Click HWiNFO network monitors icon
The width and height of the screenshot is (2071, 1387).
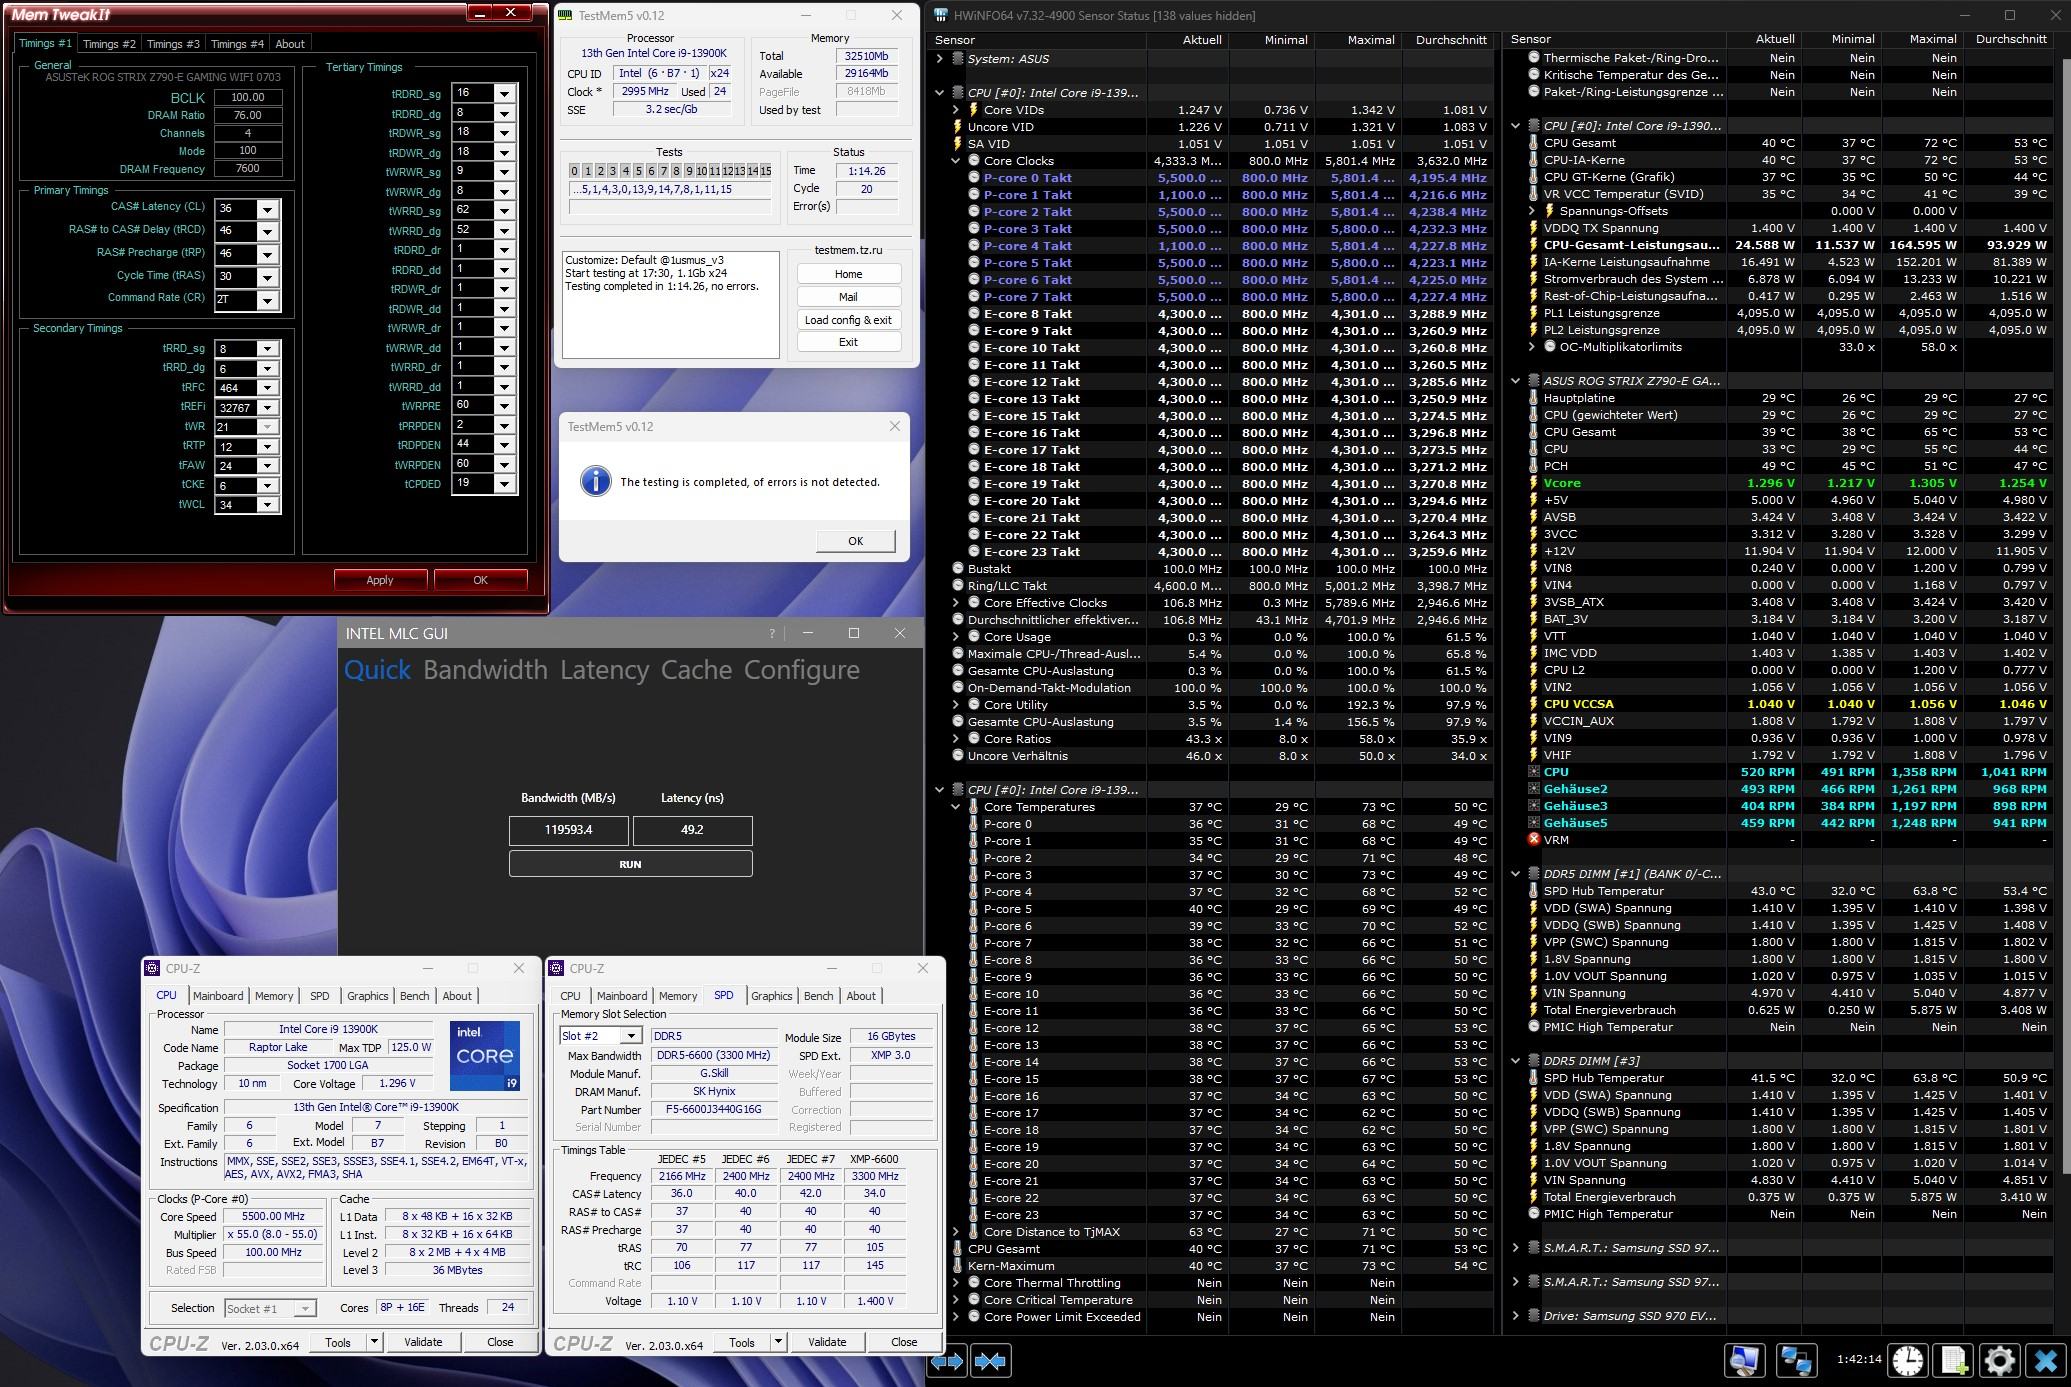(x=1796, y=1360)
